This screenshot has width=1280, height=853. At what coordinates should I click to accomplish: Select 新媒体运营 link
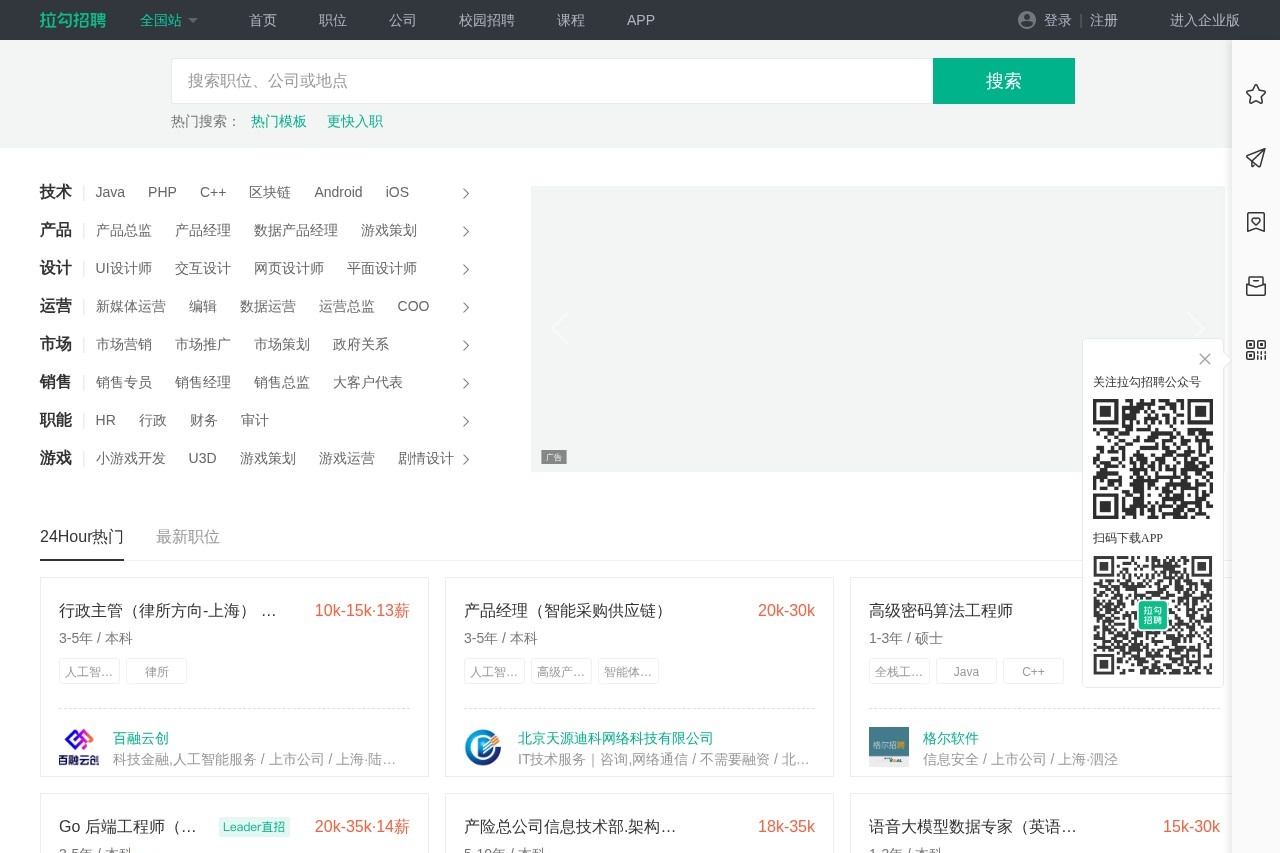tap(131, 306)
